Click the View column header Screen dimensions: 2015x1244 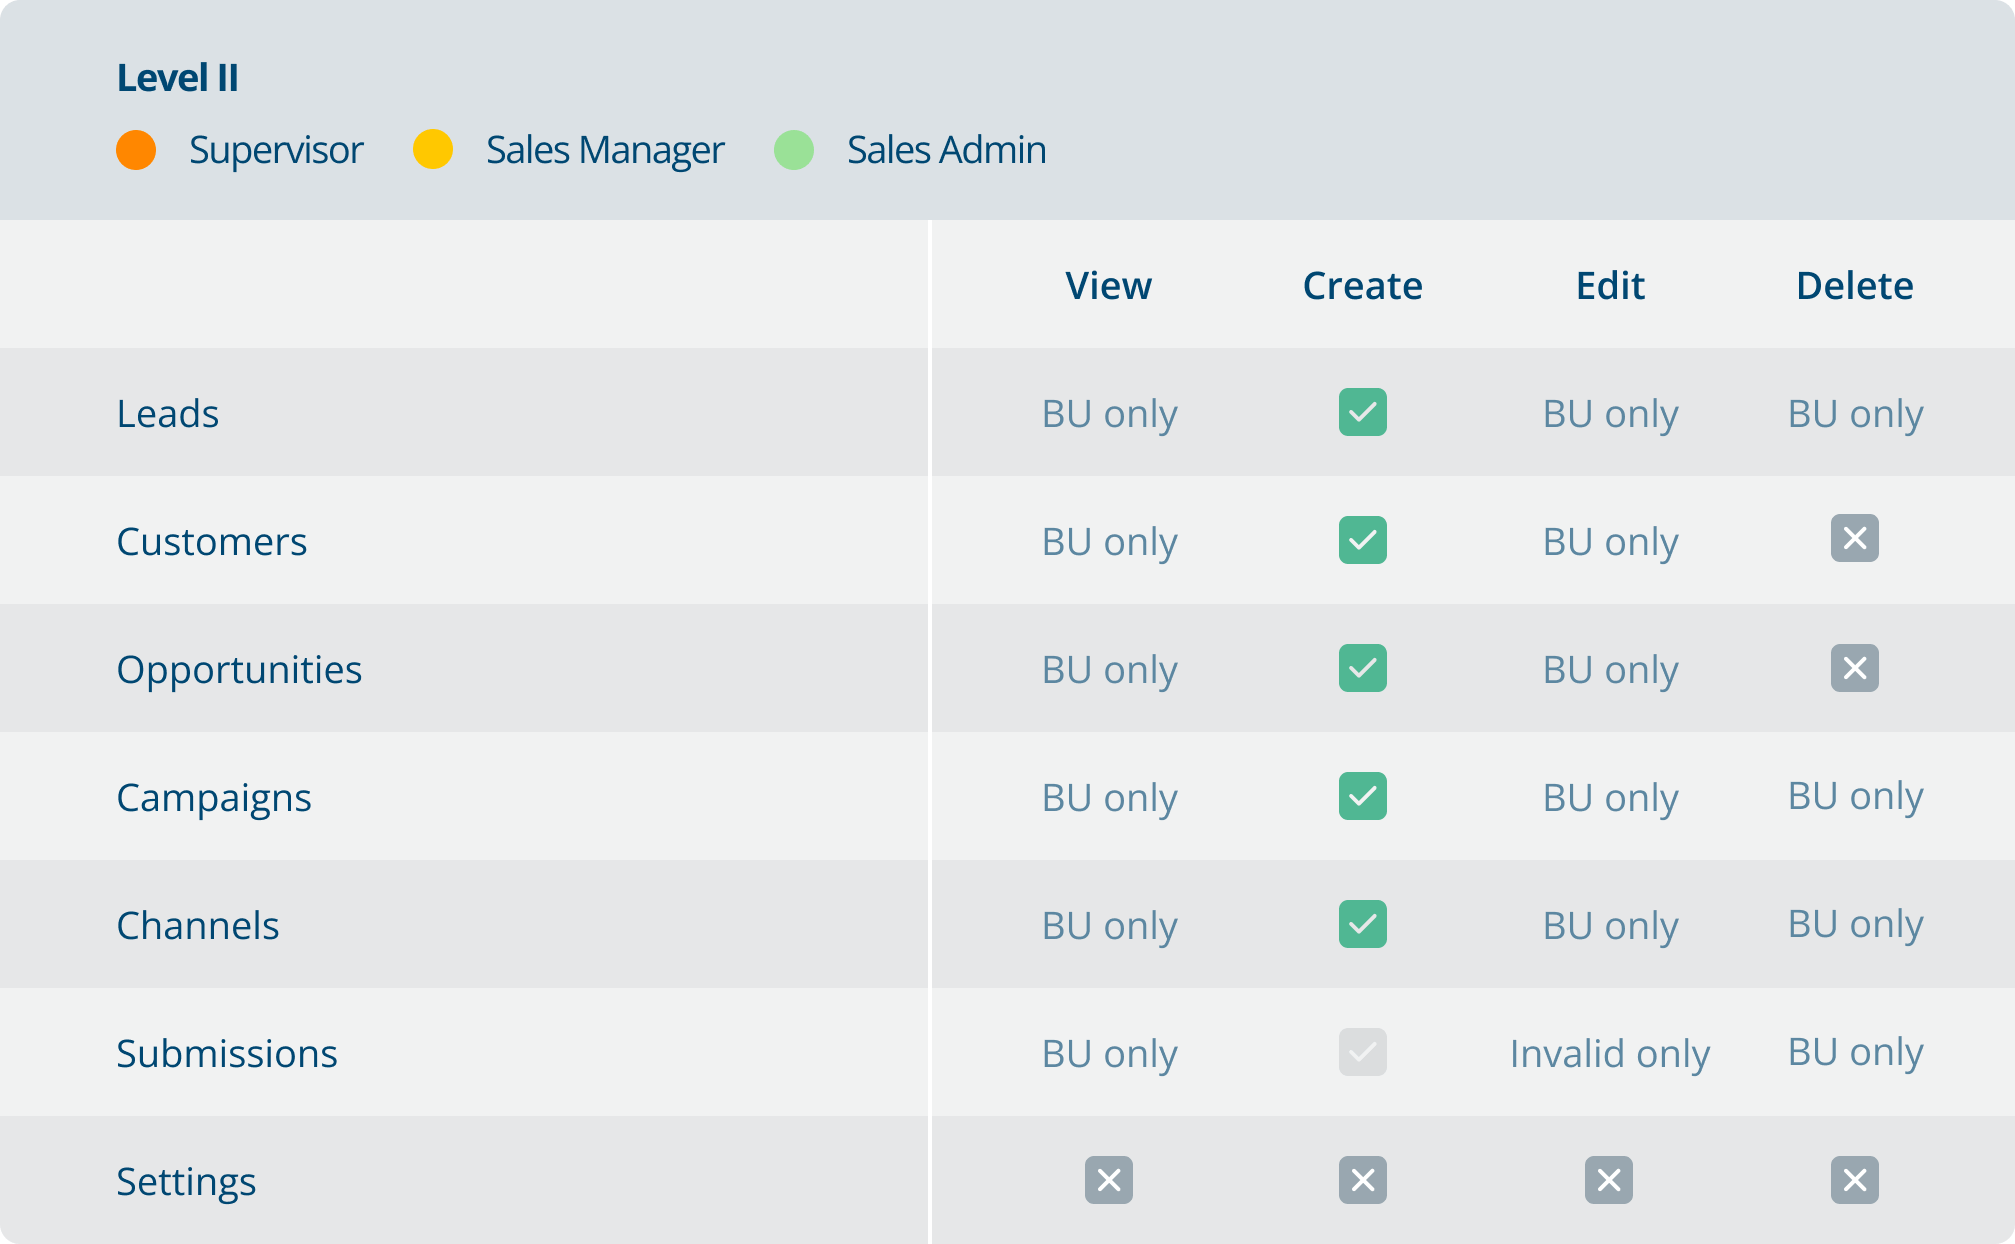[x=1108, y=286]
